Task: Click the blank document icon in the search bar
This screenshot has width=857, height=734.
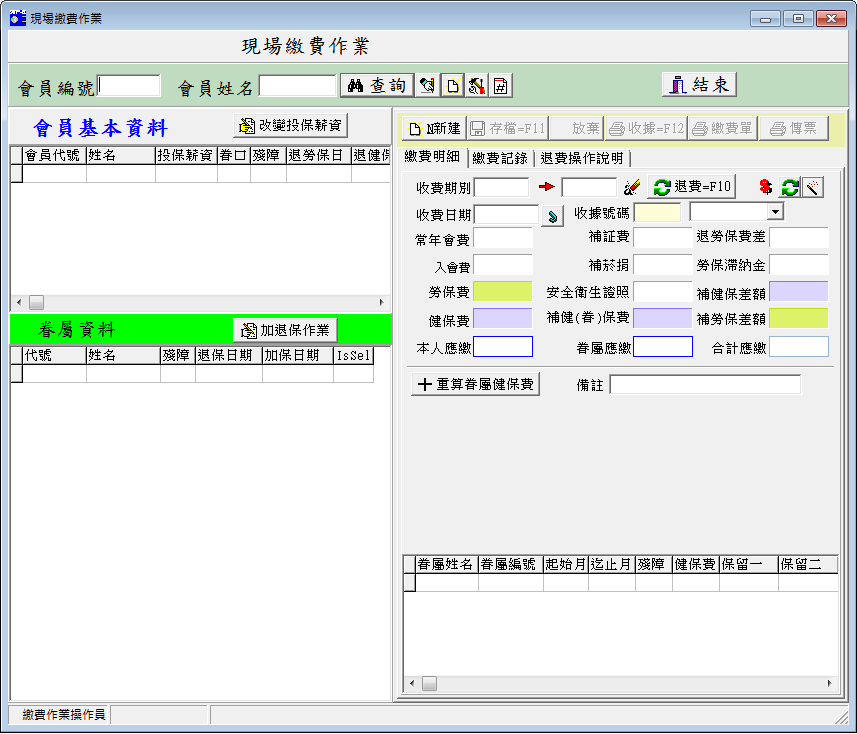Action: 453,86
